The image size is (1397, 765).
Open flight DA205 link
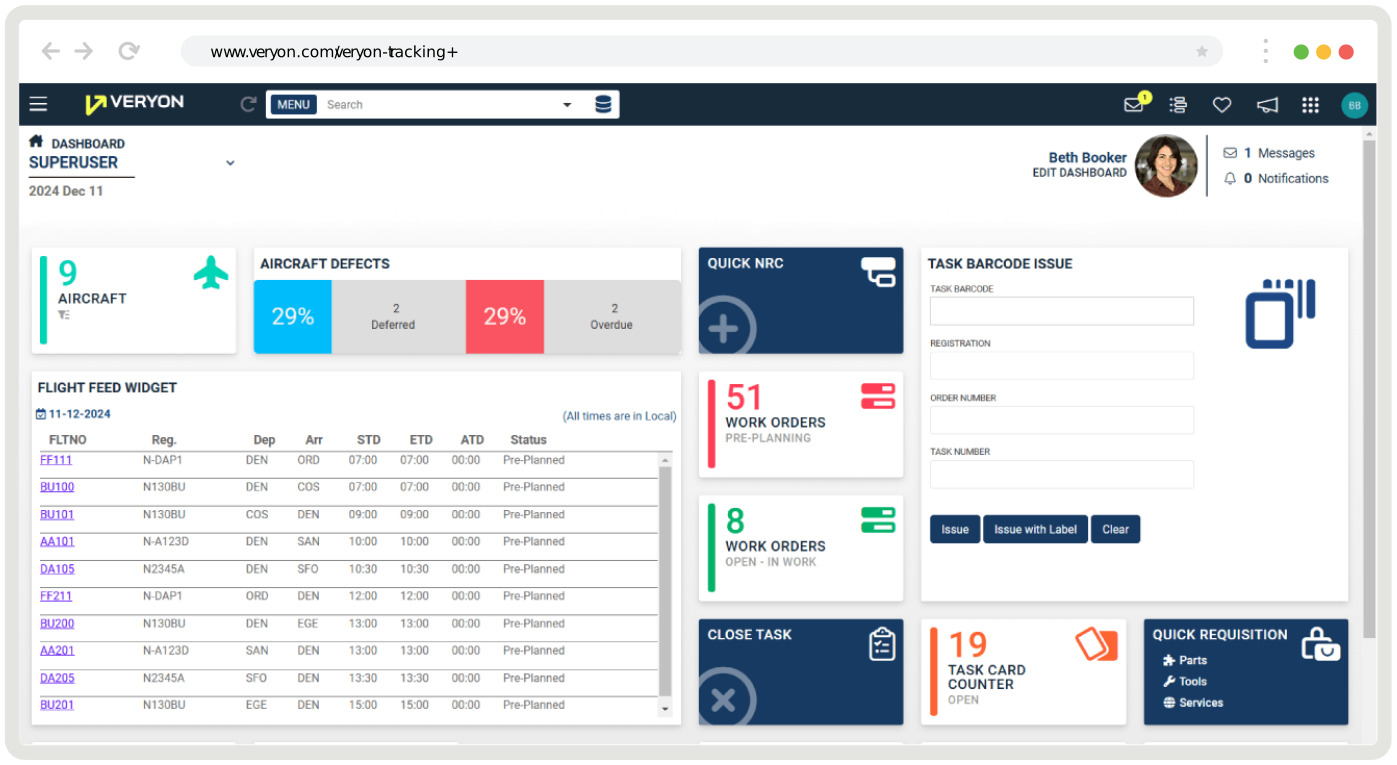57,678
